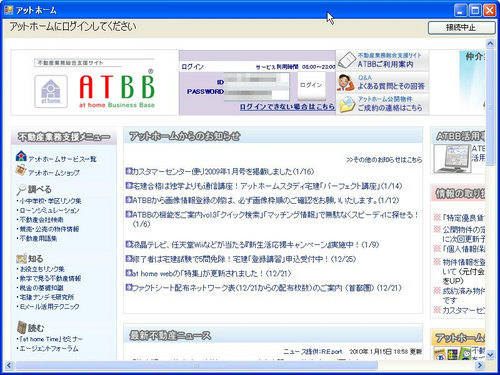Image resolution: width=500 pixels, height=375 pixels.
Task: Click bullet icon beside at home web notice
Action: pos(129,273)
